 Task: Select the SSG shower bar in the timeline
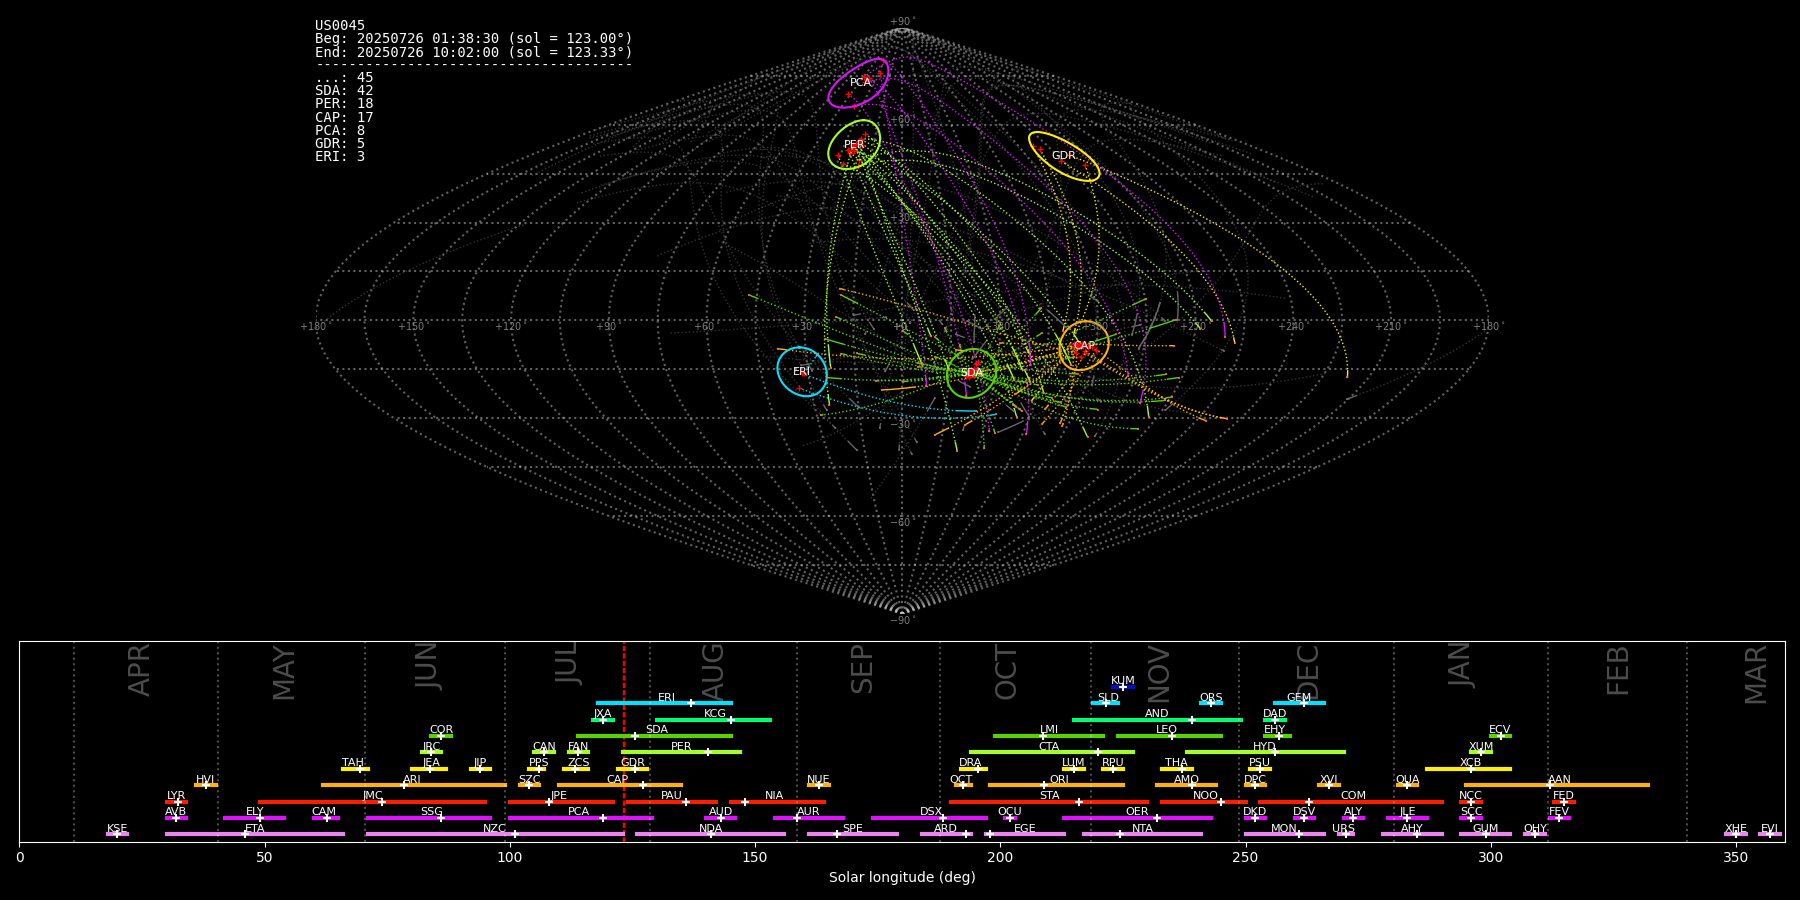click(x=429, y=818)
